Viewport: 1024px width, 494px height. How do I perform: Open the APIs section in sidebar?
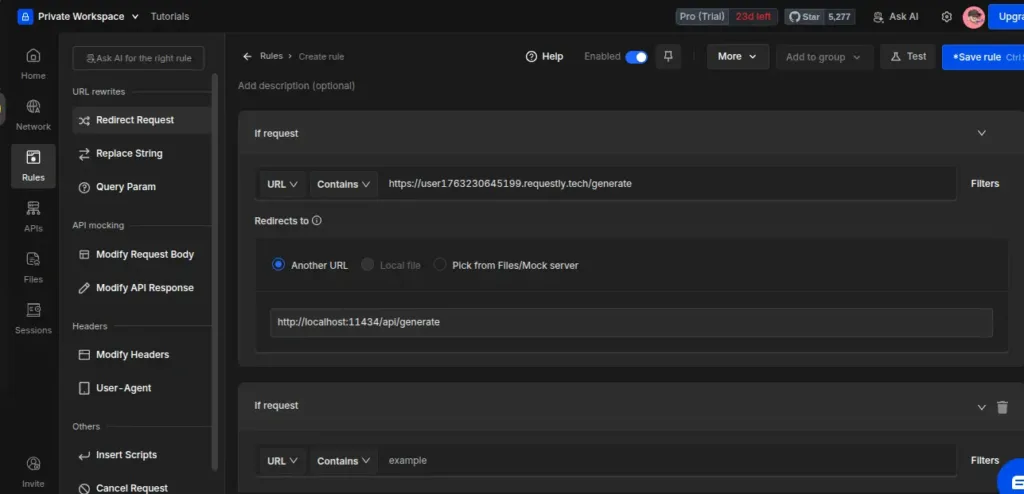pyautogui.click(x=33, y=214)
